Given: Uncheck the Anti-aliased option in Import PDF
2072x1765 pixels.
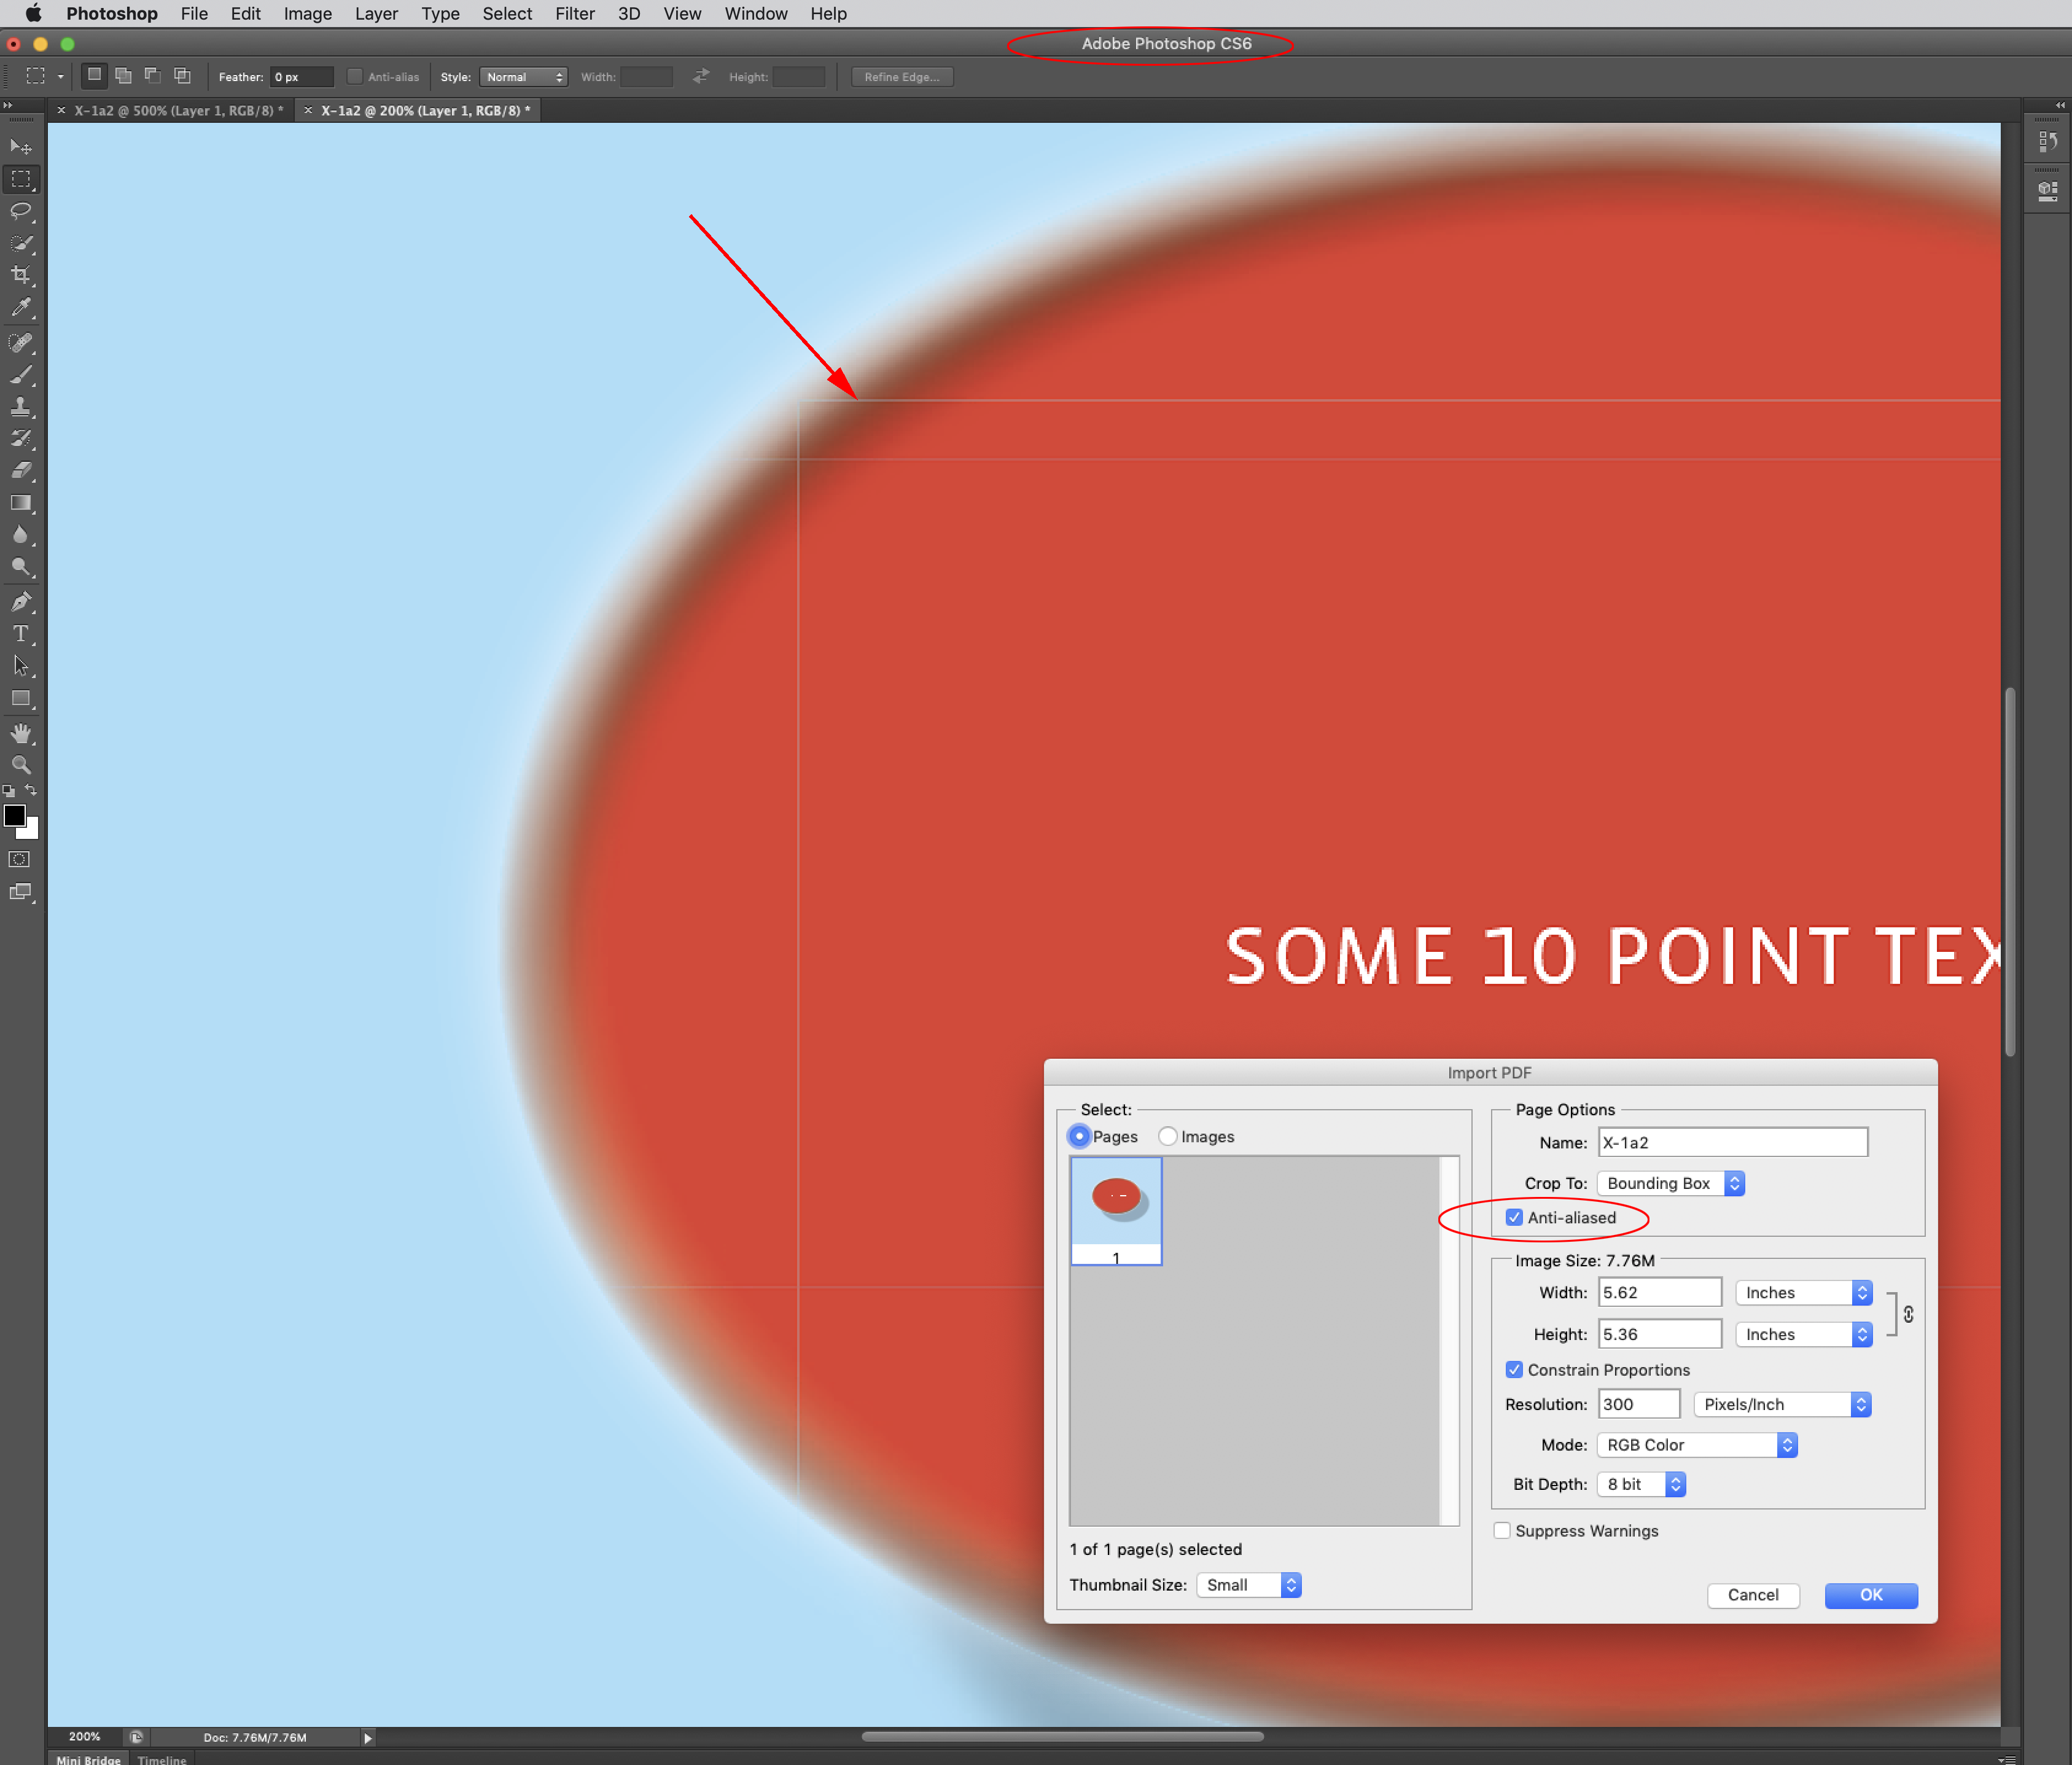Looking at the screenshot, I should point(1514,1218).
